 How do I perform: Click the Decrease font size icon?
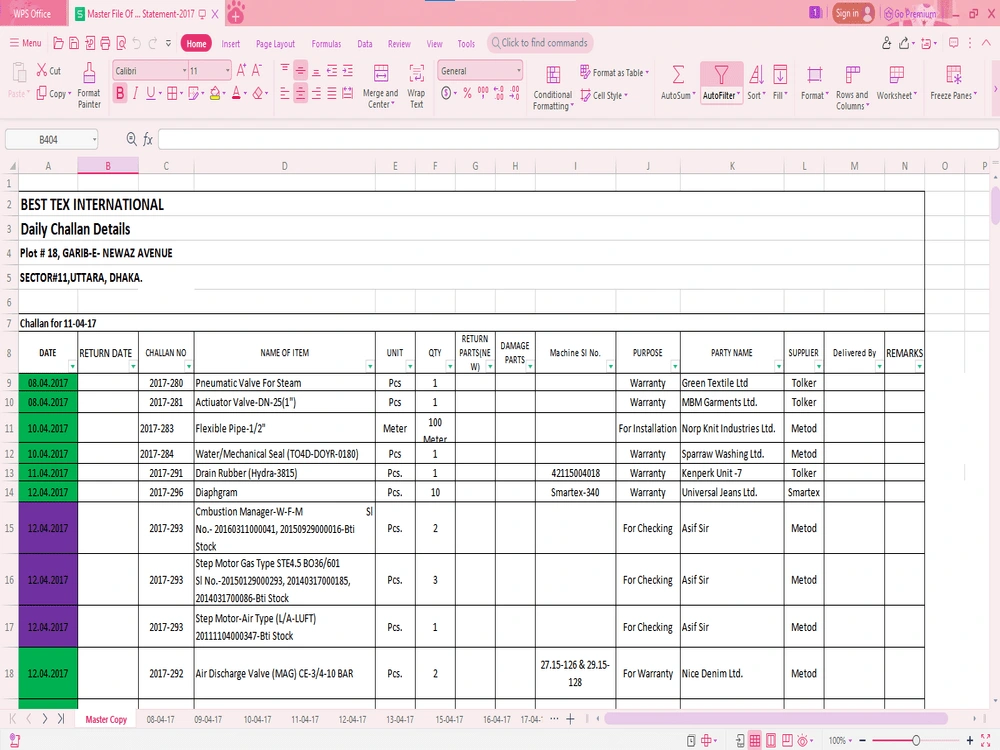[x=256, y=70]
